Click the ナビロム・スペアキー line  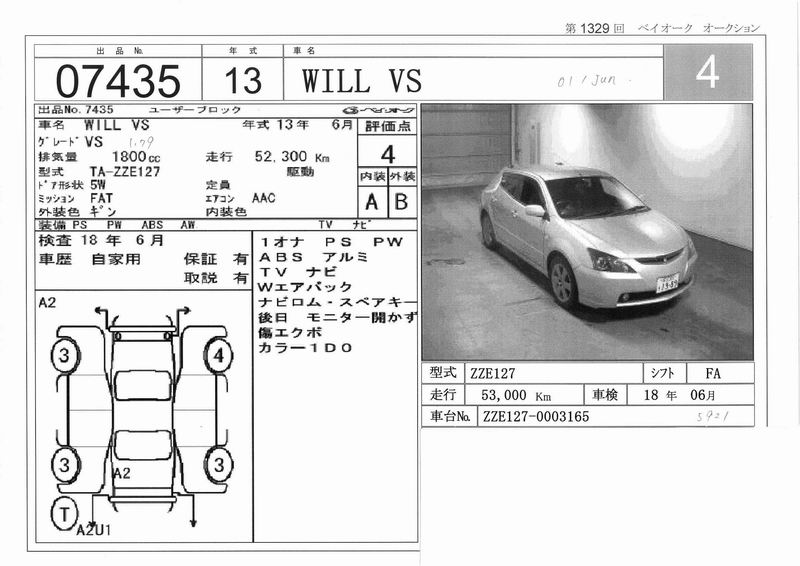point(337,302)
